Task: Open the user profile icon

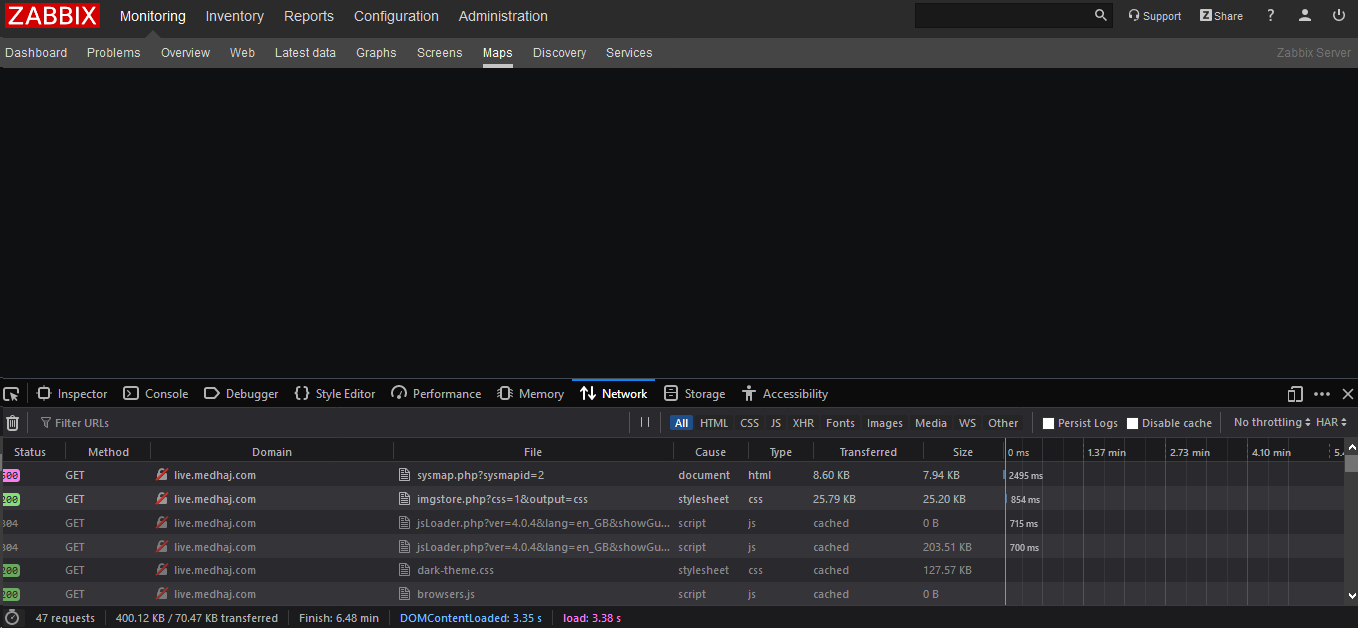Action: click(x=1305, y=16)
